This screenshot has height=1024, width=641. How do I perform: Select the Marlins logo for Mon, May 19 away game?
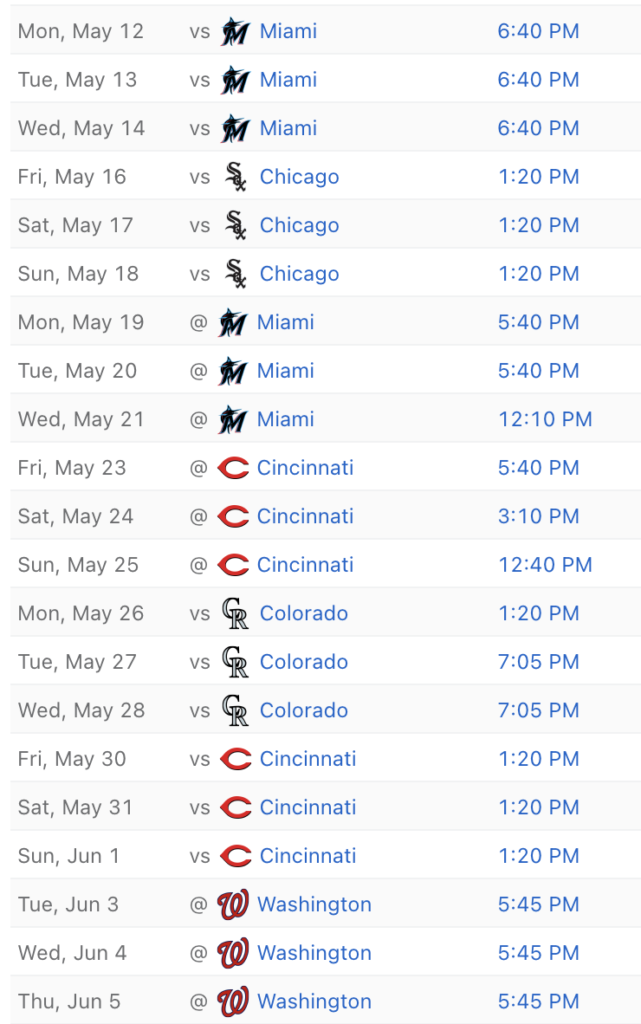click(232, 323)
